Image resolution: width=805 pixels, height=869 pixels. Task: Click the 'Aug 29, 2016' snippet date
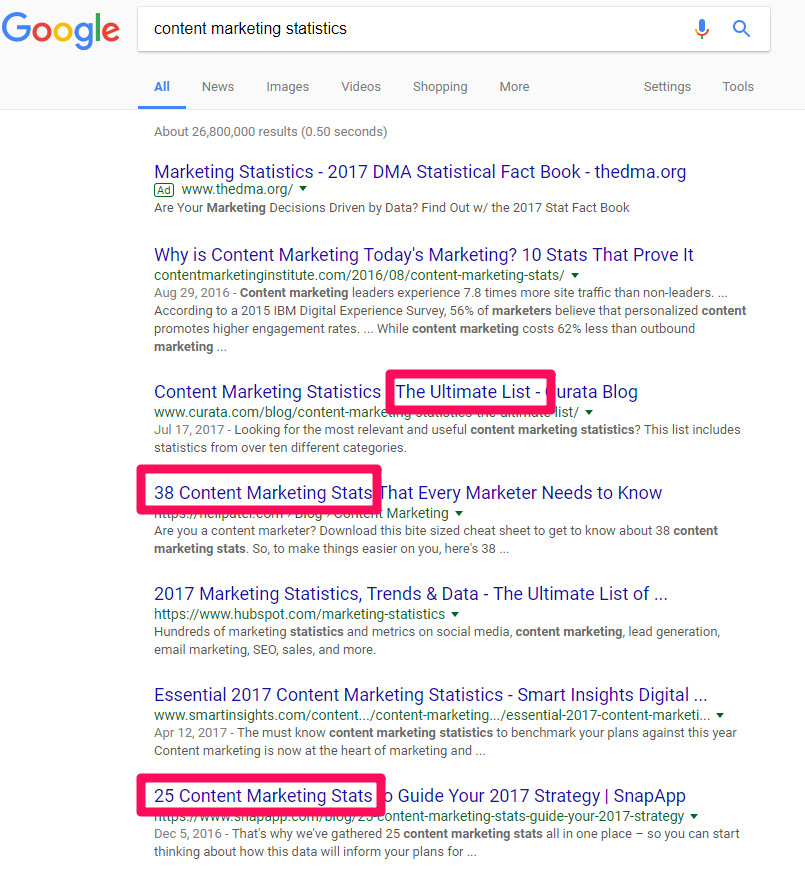192,293
